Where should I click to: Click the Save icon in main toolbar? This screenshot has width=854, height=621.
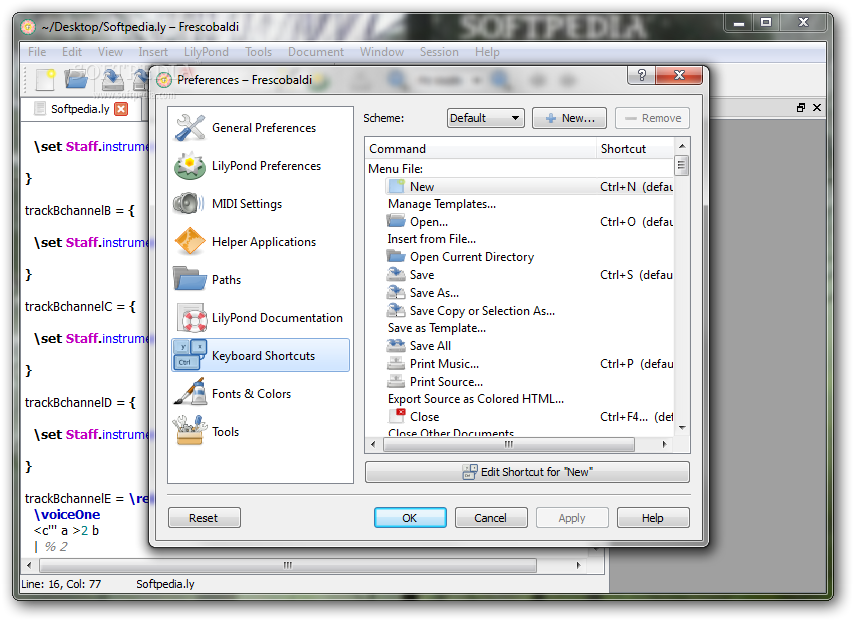click(112, 80)
